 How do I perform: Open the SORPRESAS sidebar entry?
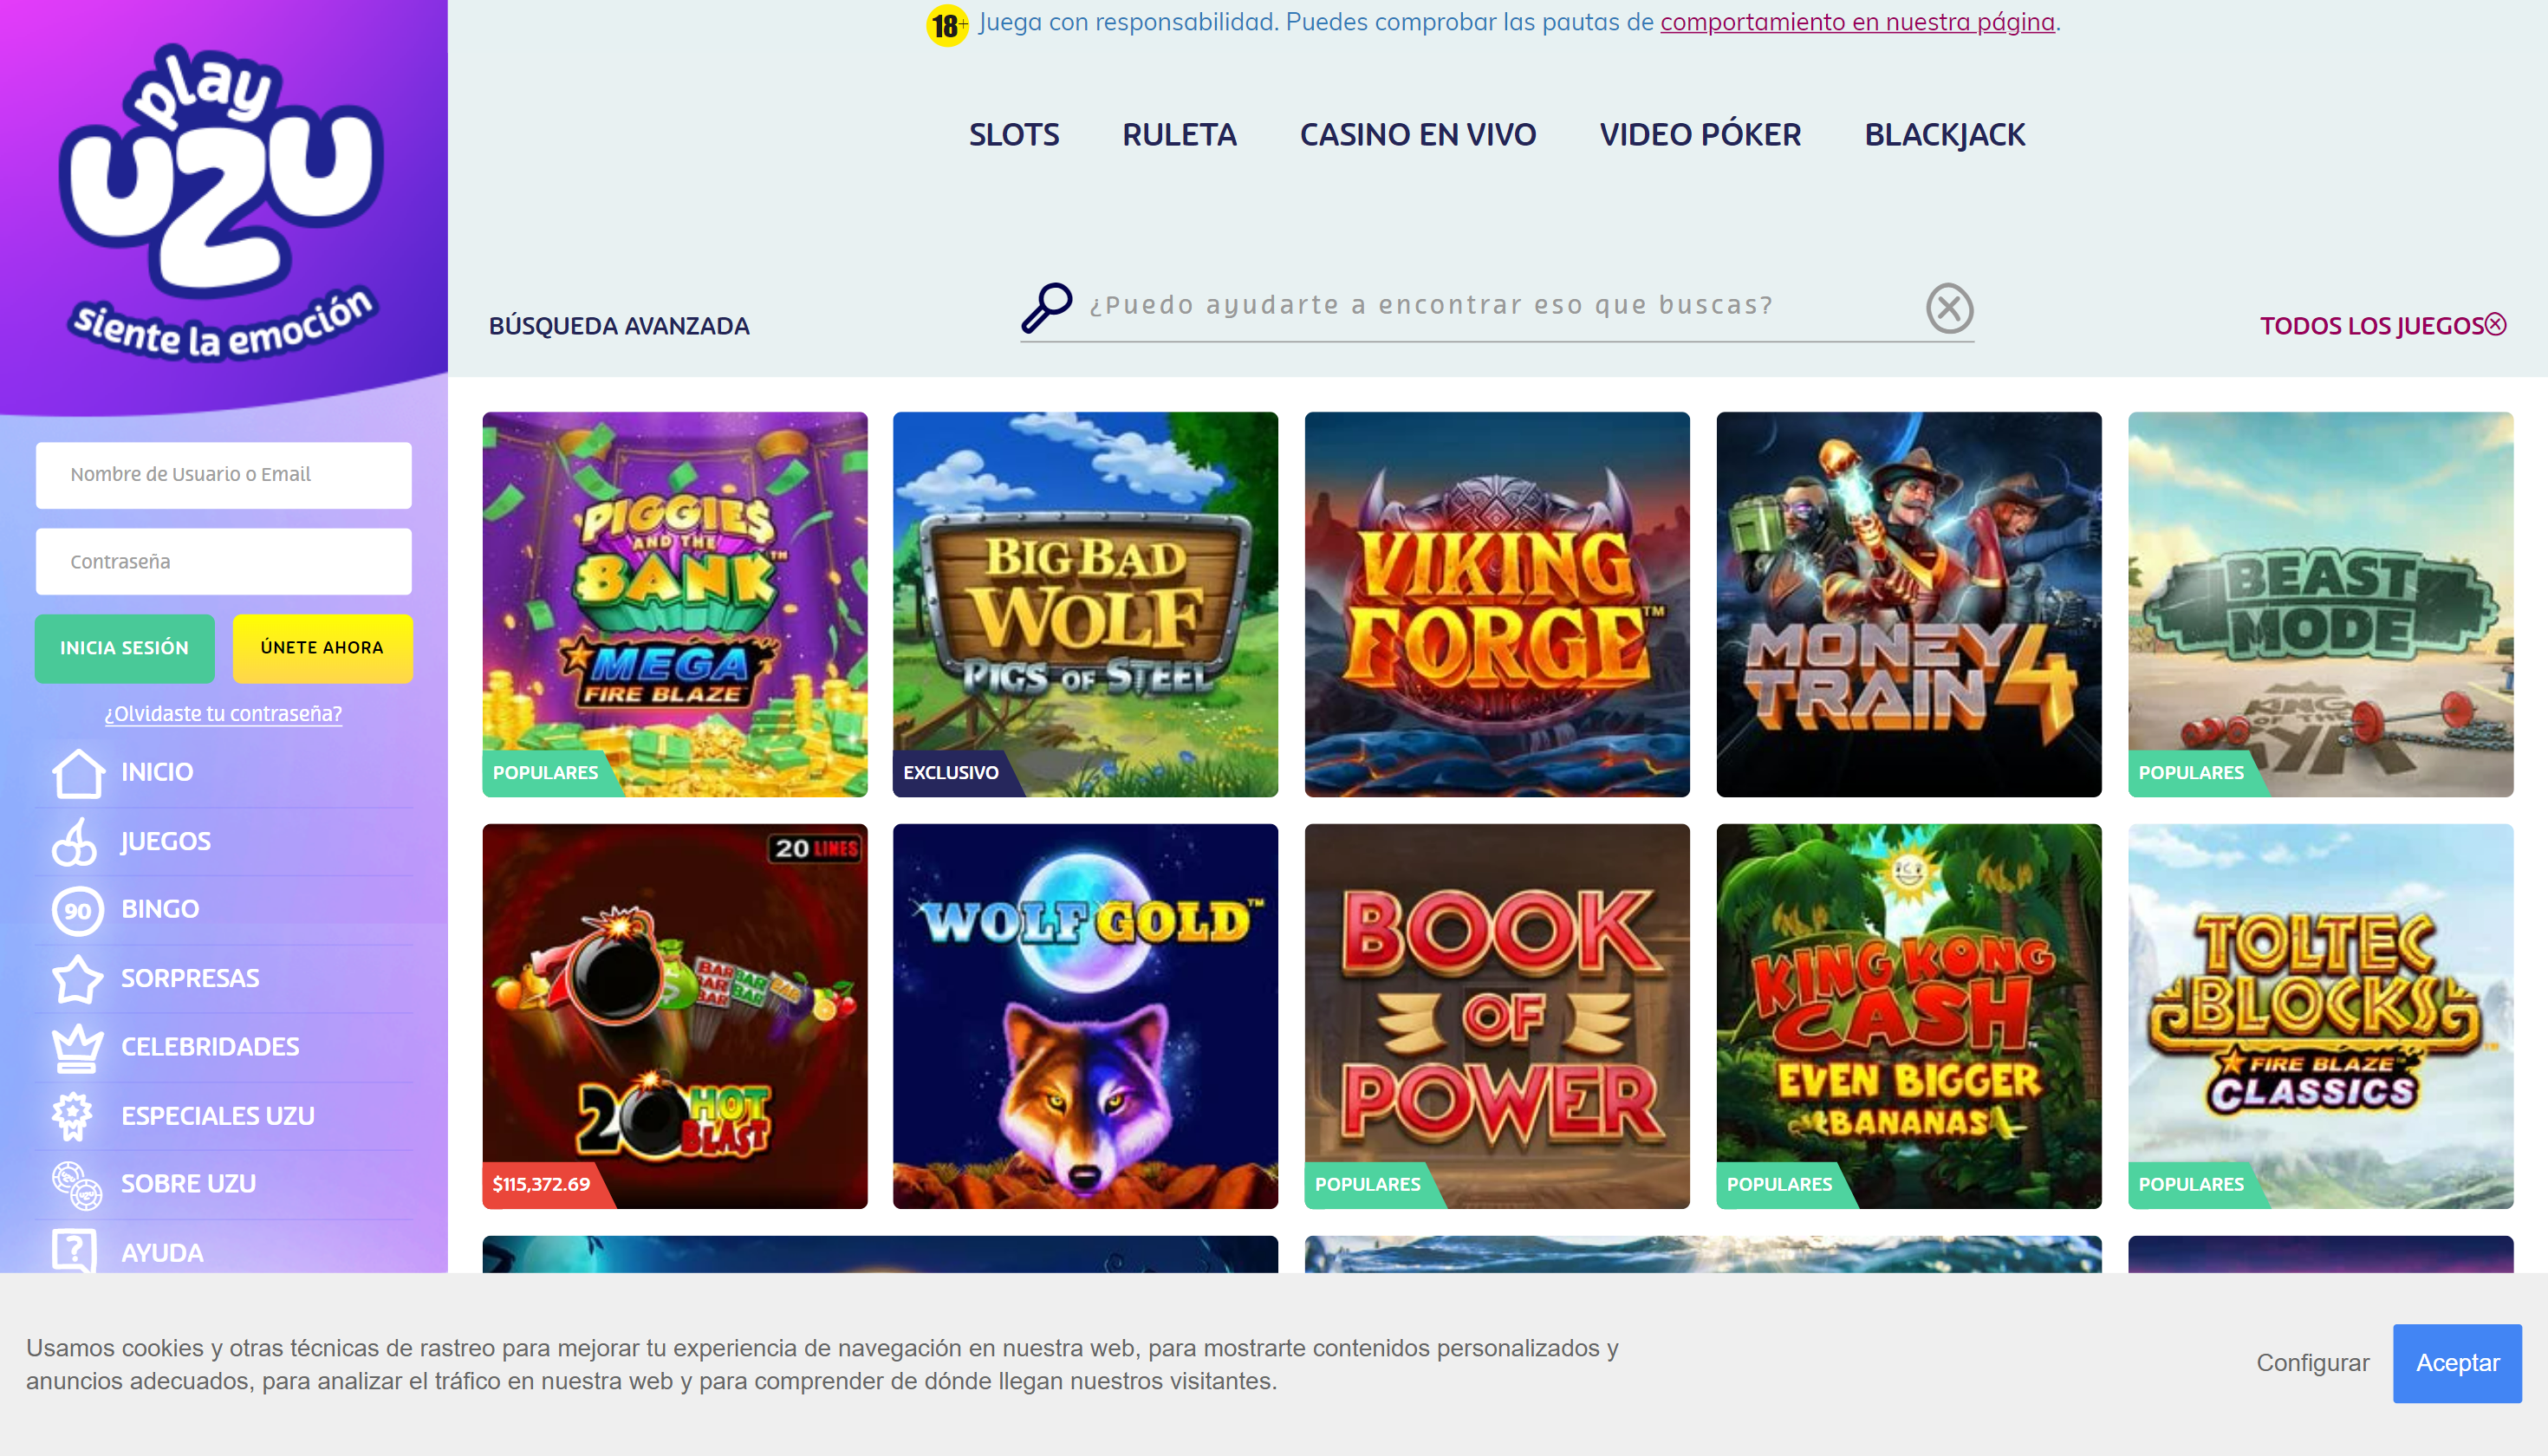190,979
